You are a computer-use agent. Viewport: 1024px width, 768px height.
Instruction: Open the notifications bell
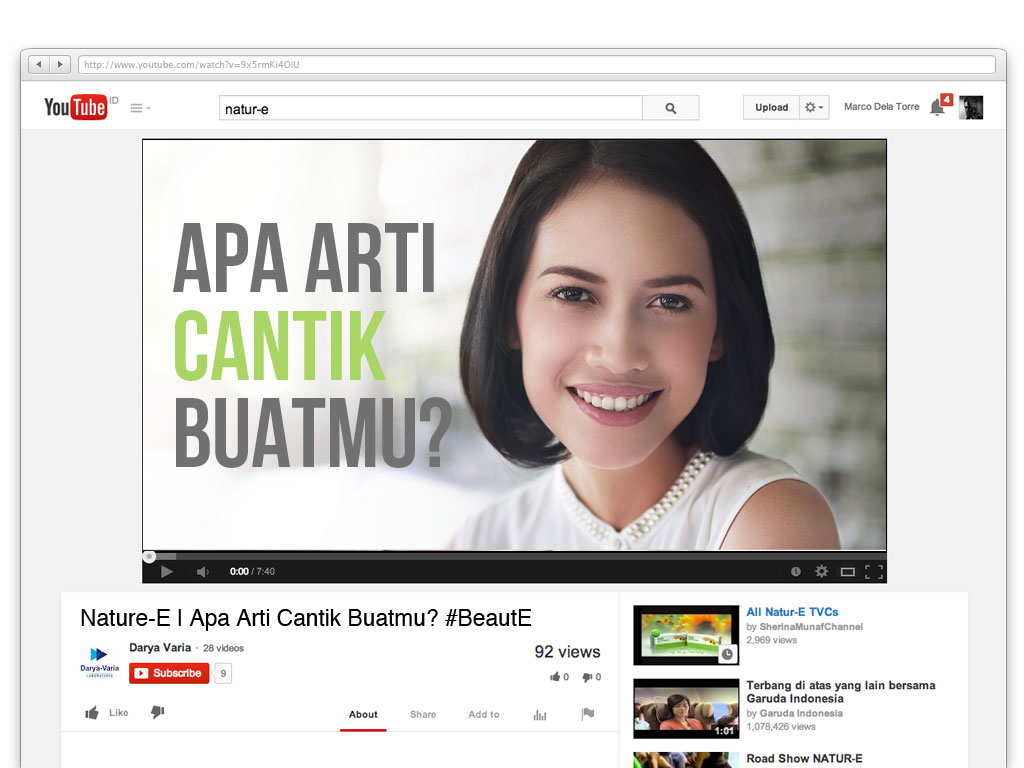pos(937,107)
